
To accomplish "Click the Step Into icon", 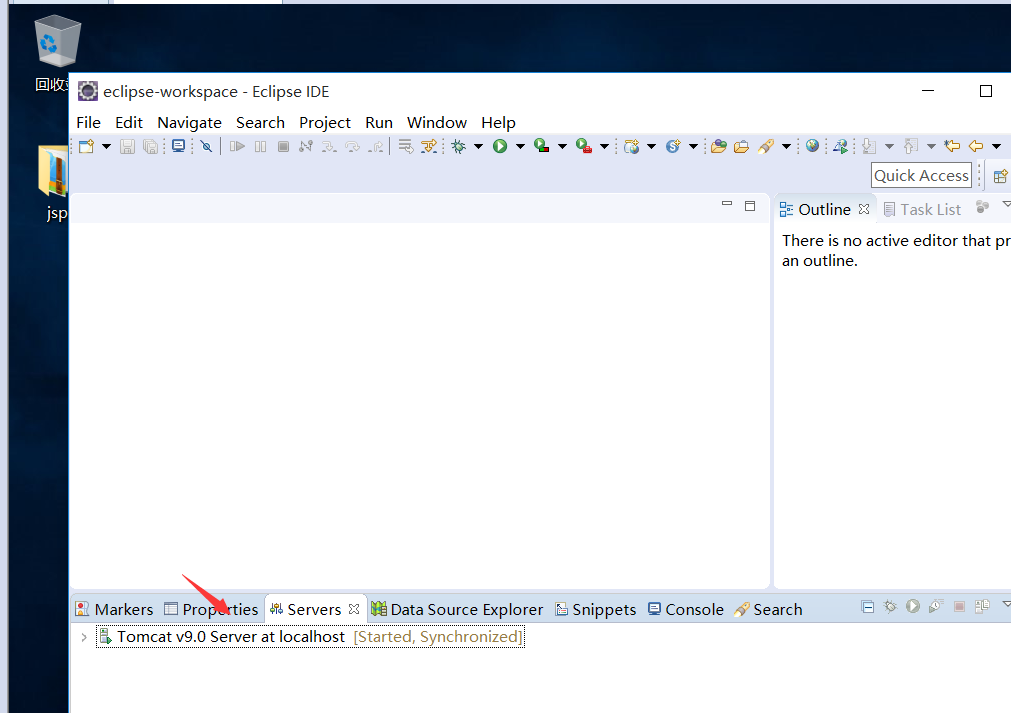I will [329, 146].
